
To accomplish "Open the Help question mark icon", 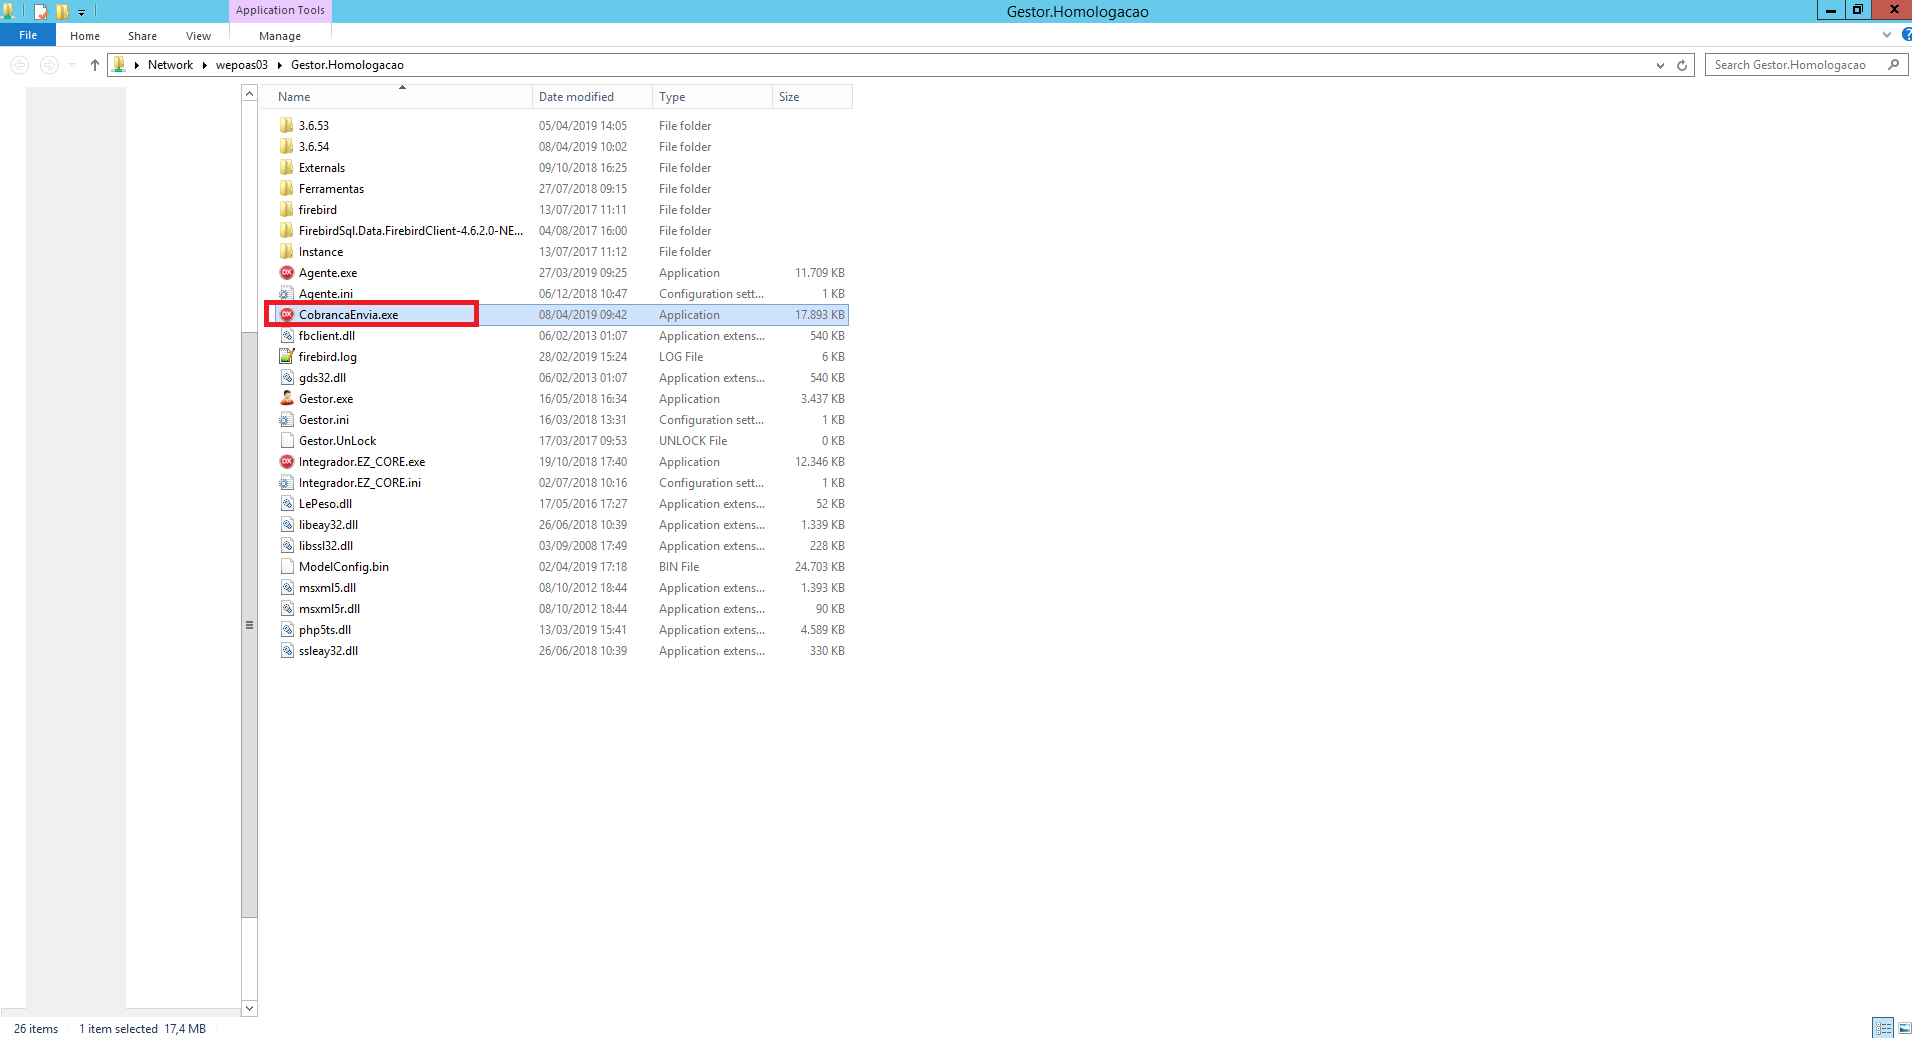I will 1906,35.
